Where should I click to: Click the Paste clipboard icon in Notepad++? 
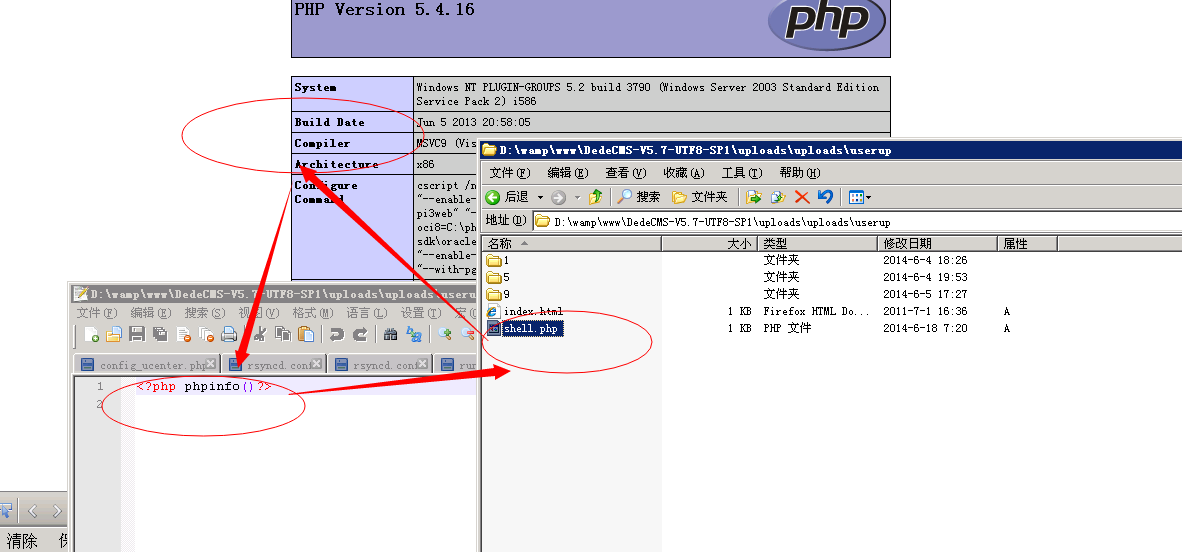[305, 335]
